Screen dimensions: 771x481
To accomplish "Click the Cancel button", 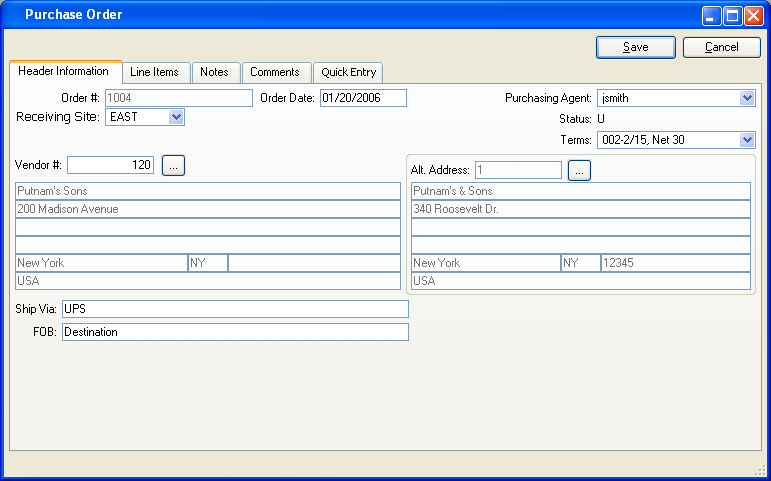I will [721, 47].
